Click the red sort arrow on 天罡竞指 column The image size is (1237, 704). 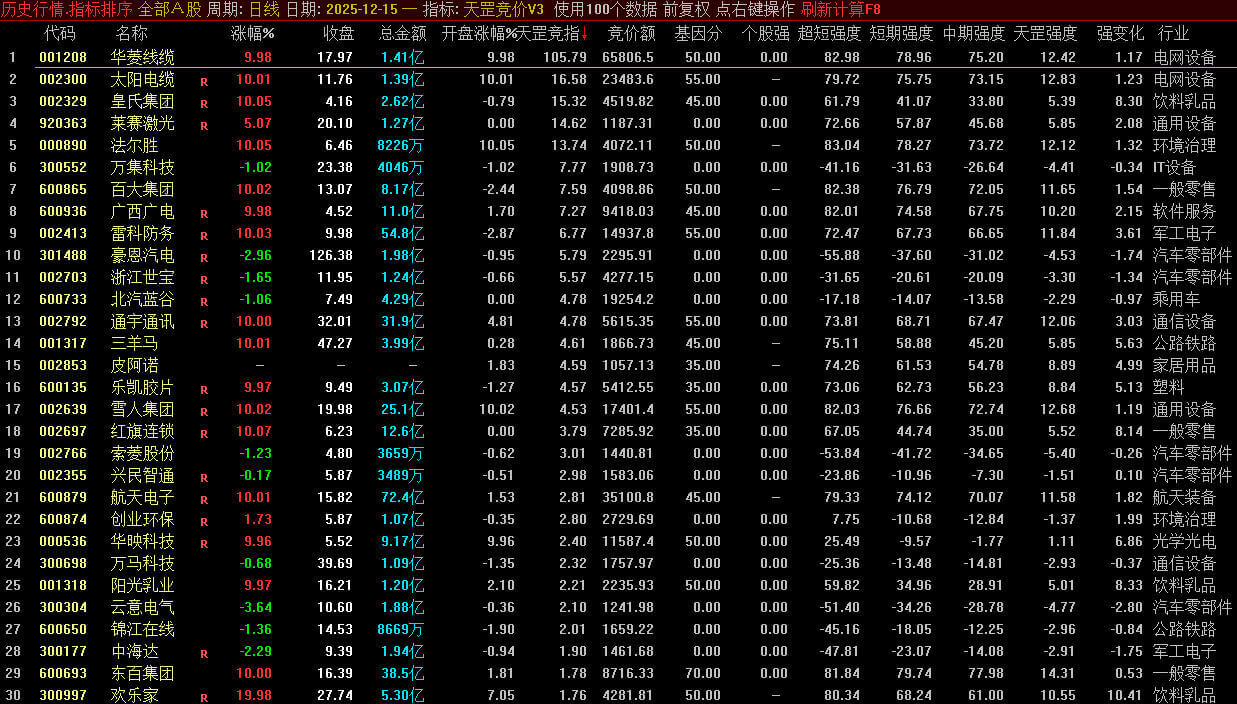pos(584,33)
